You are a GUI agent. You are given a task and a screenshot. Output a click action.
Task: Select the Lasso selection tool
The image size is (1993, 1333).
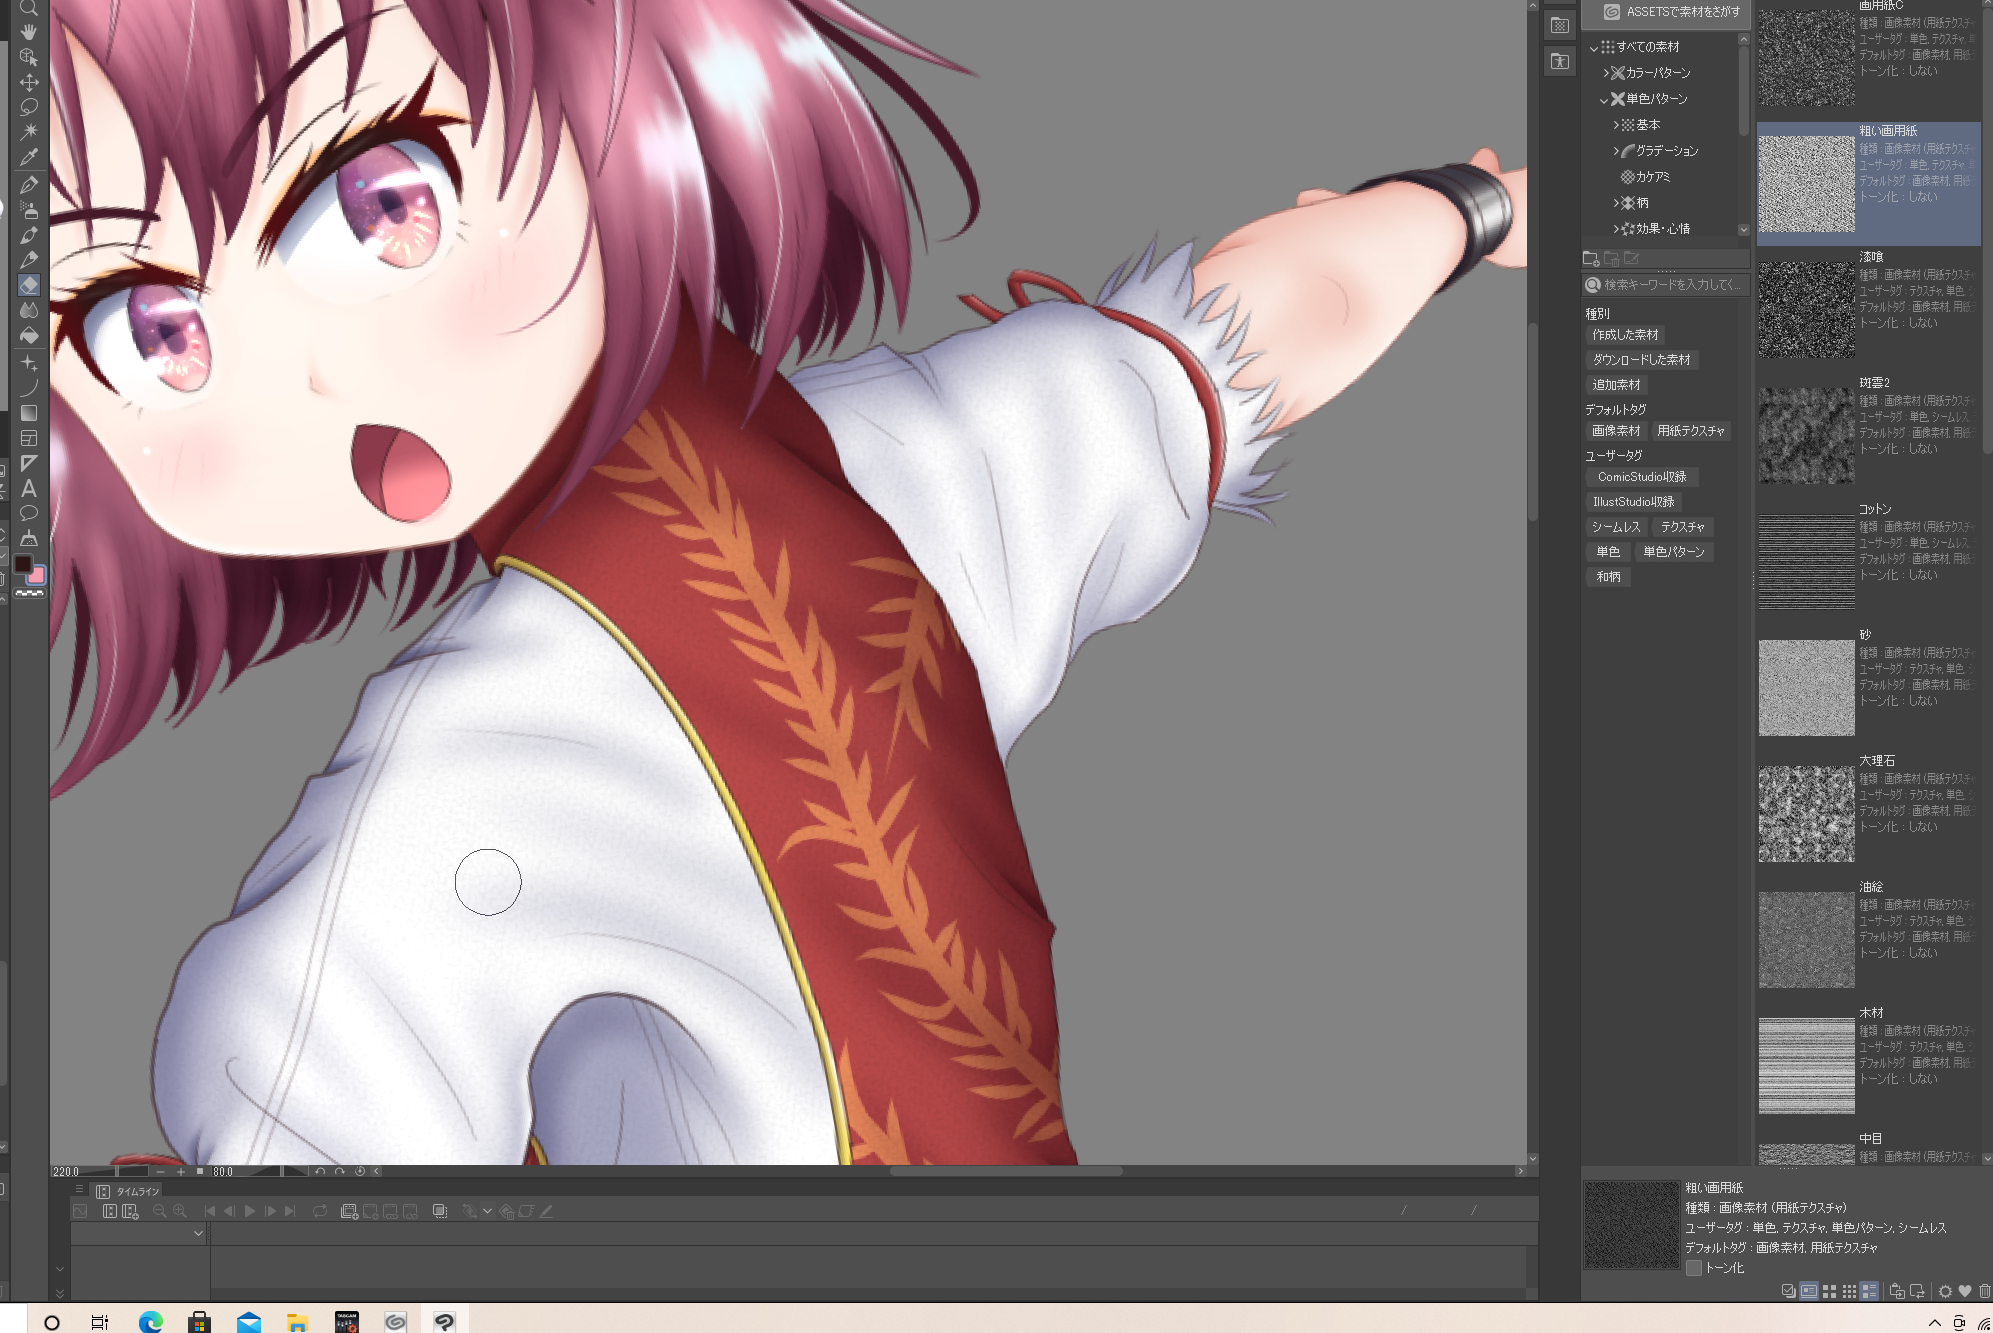click(x=29, y=107)
